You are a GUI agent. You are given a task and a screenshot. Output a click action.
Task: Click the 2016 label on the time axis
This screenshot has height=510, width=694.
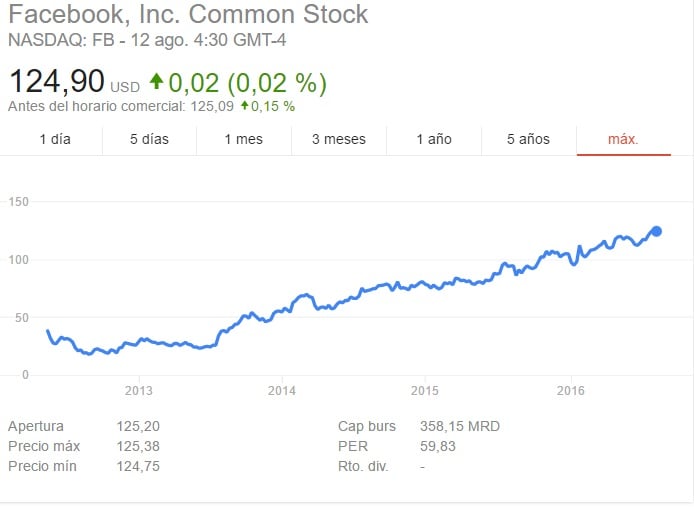click(x=570, y=390)
